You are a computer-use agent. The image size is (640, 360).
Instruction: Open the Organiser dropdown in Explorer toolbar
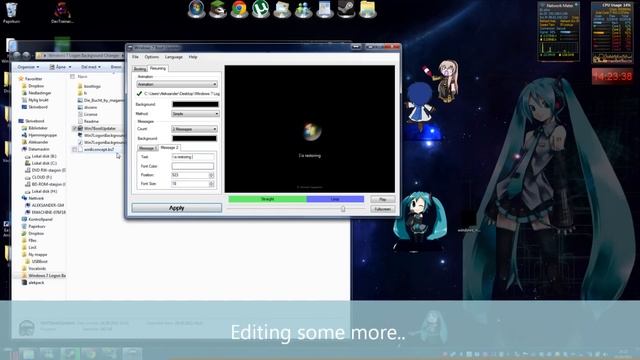(x=28, y=67)
